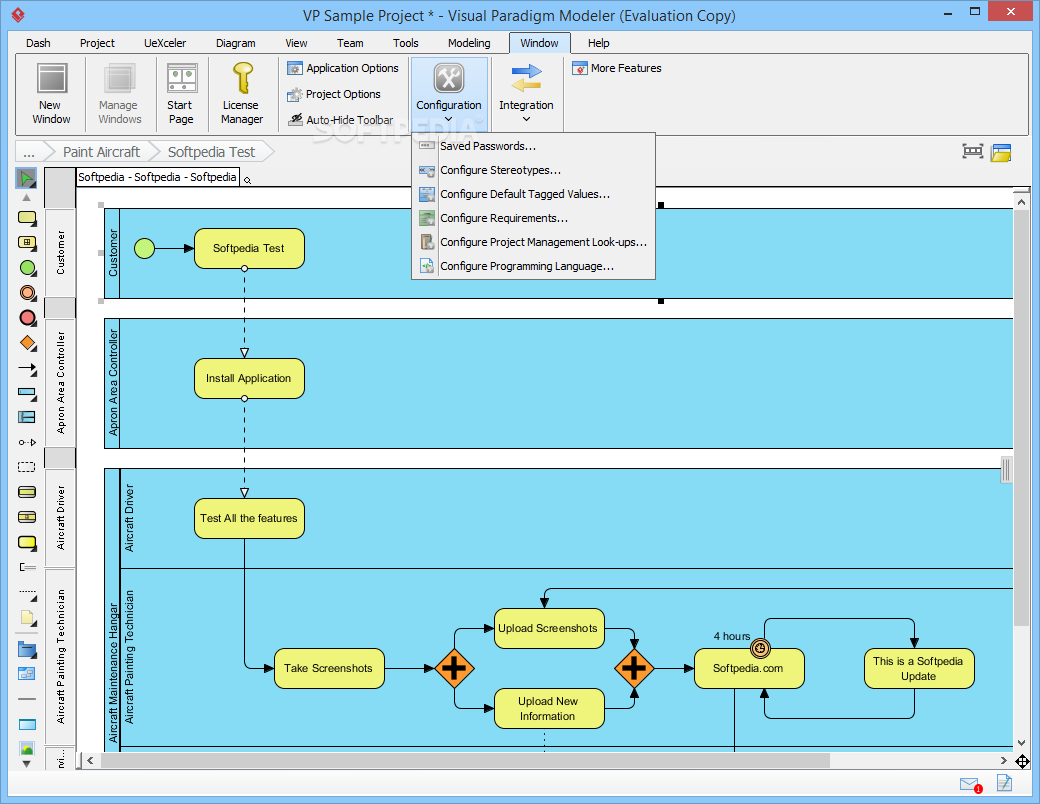
Task: Select the orange Intermediate Event tool
Action: click(x=27, y=293)
